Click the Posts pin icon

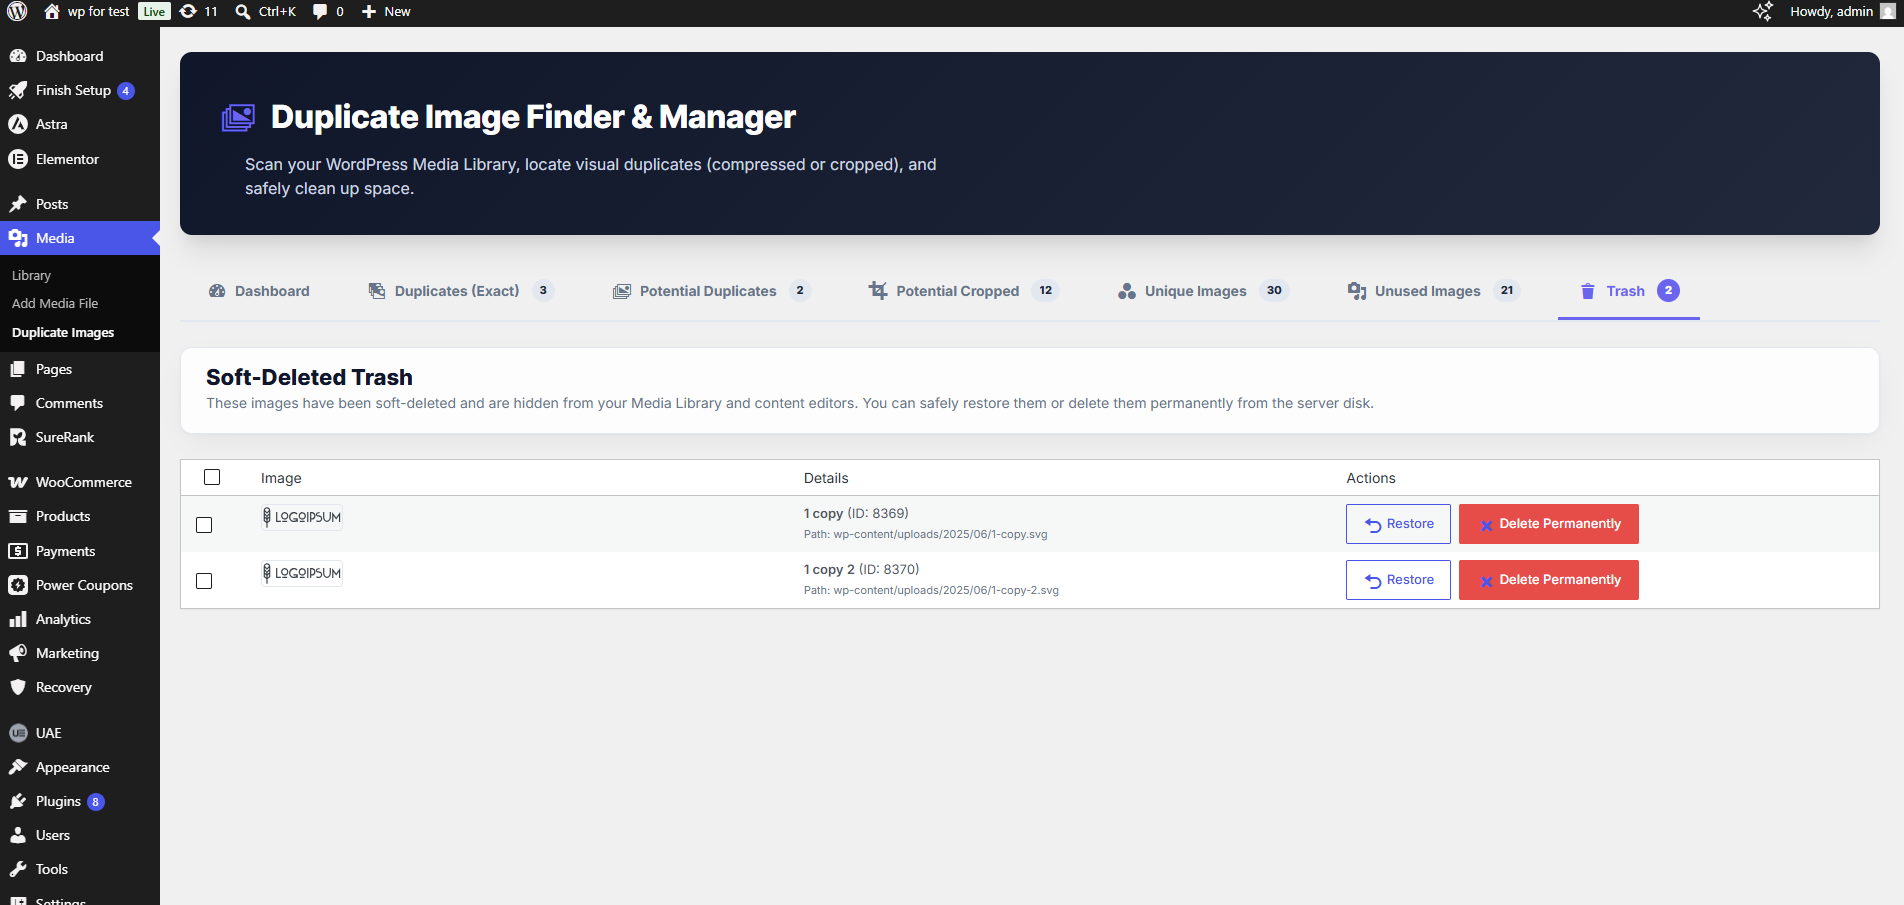click(18, 204)
